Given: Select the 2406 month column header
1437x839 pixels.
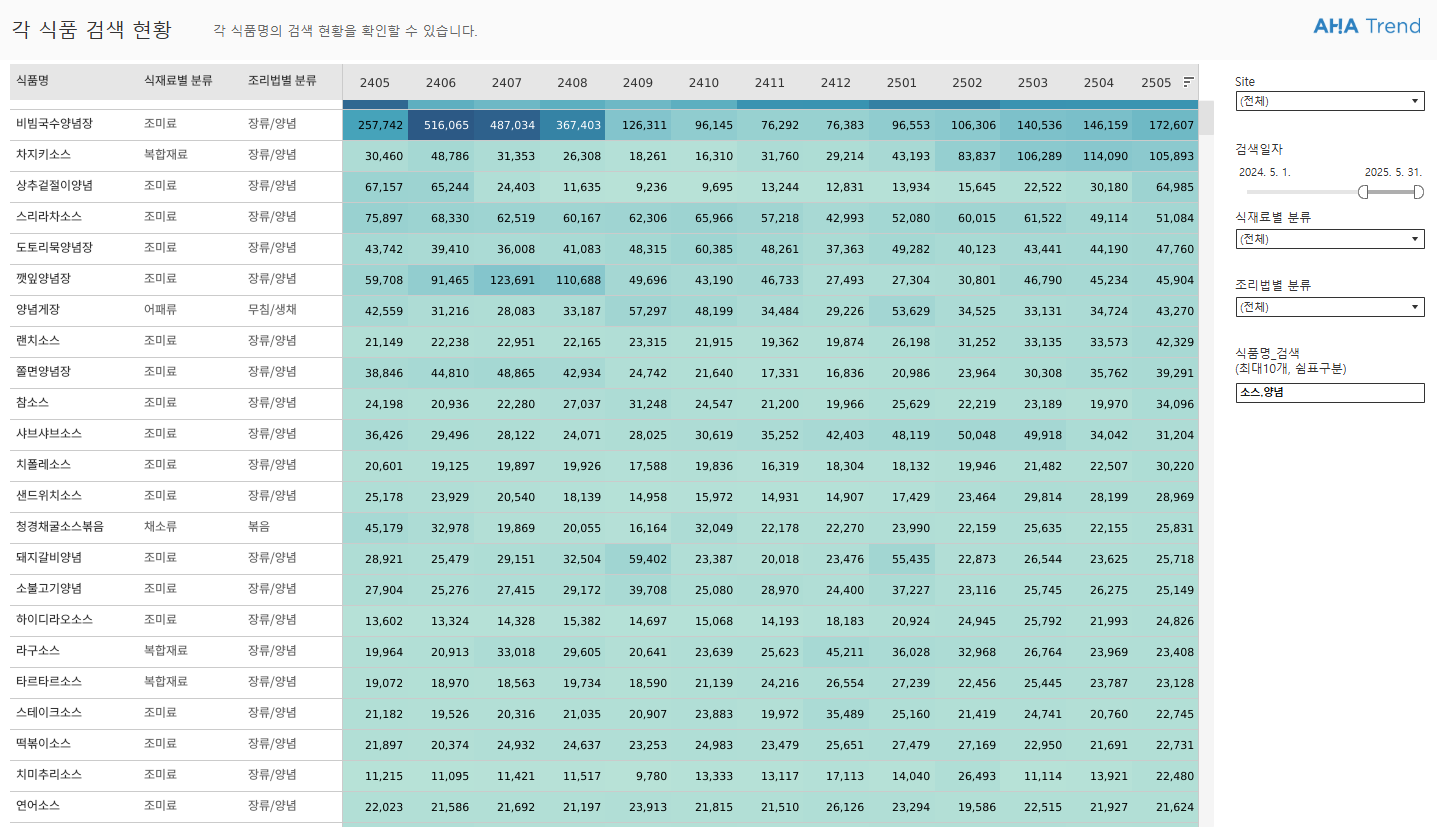Looking at the screenshot, I should [441, 83].
